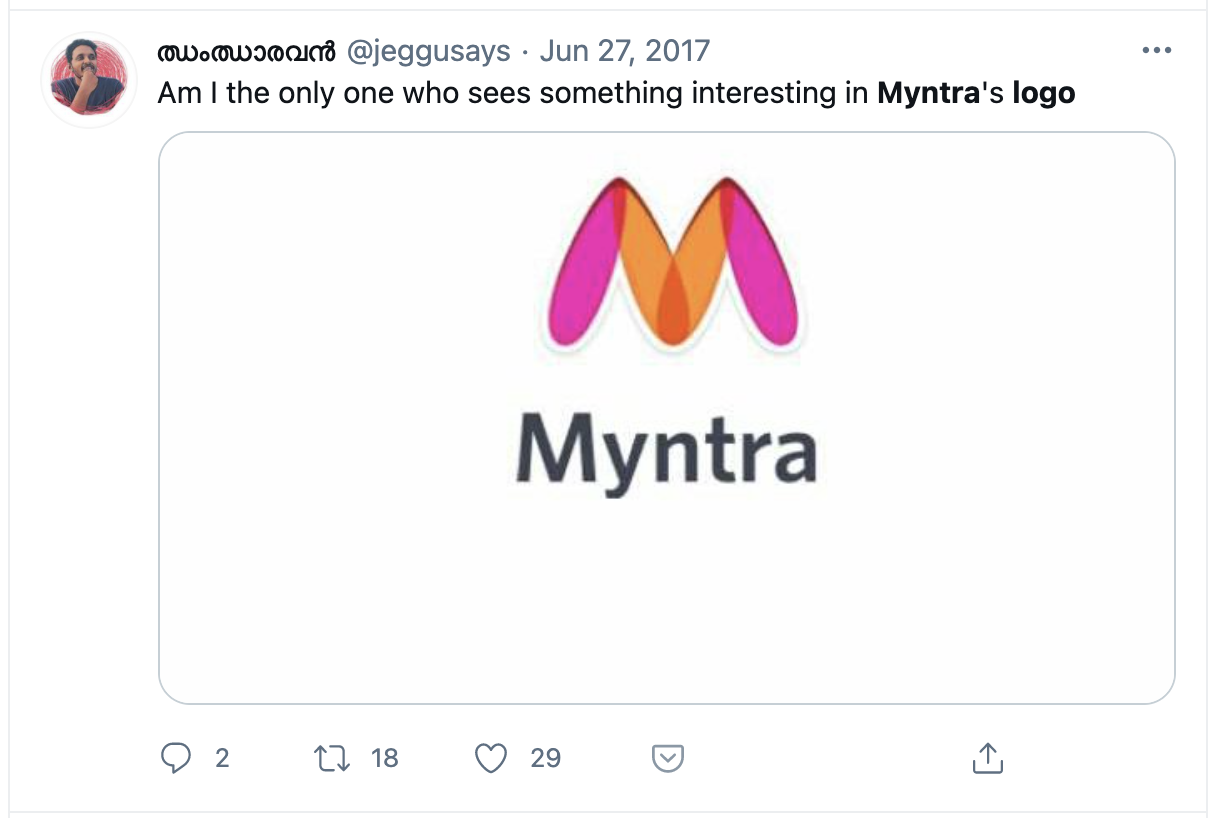Like the tweet with the heart icon

tap(491, 759)
